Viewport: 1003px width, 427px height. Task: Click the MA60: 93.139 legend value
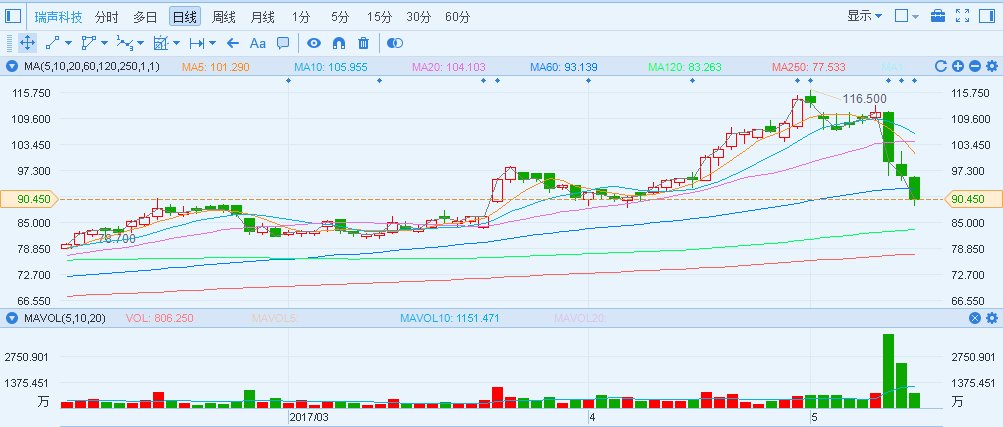(x=564, y=66)
